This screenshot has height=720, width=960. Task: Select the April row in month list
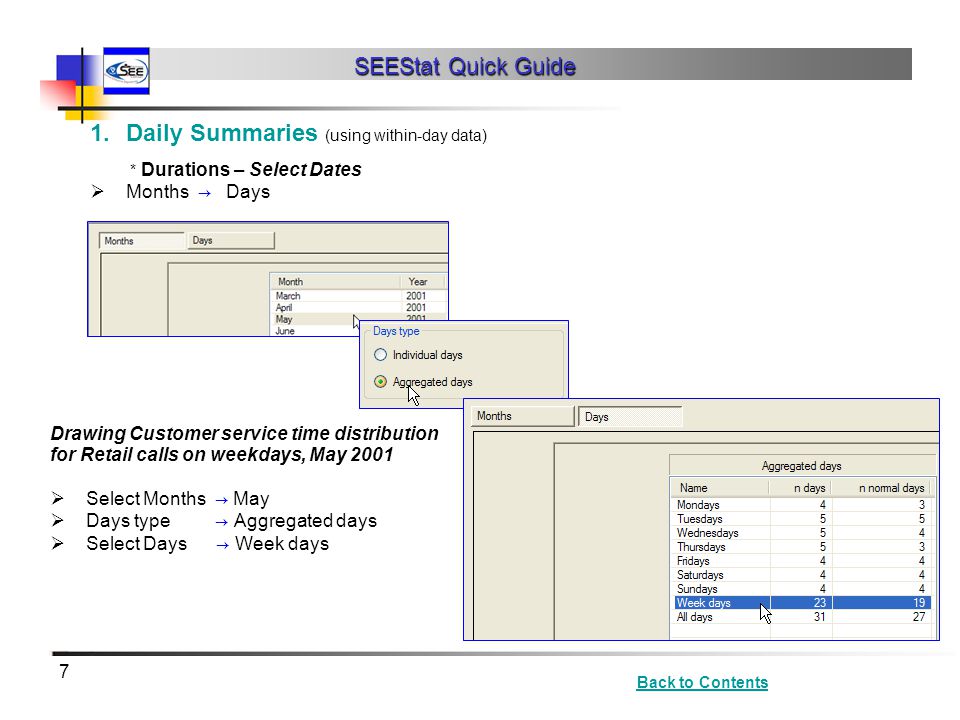pos(358,307)
